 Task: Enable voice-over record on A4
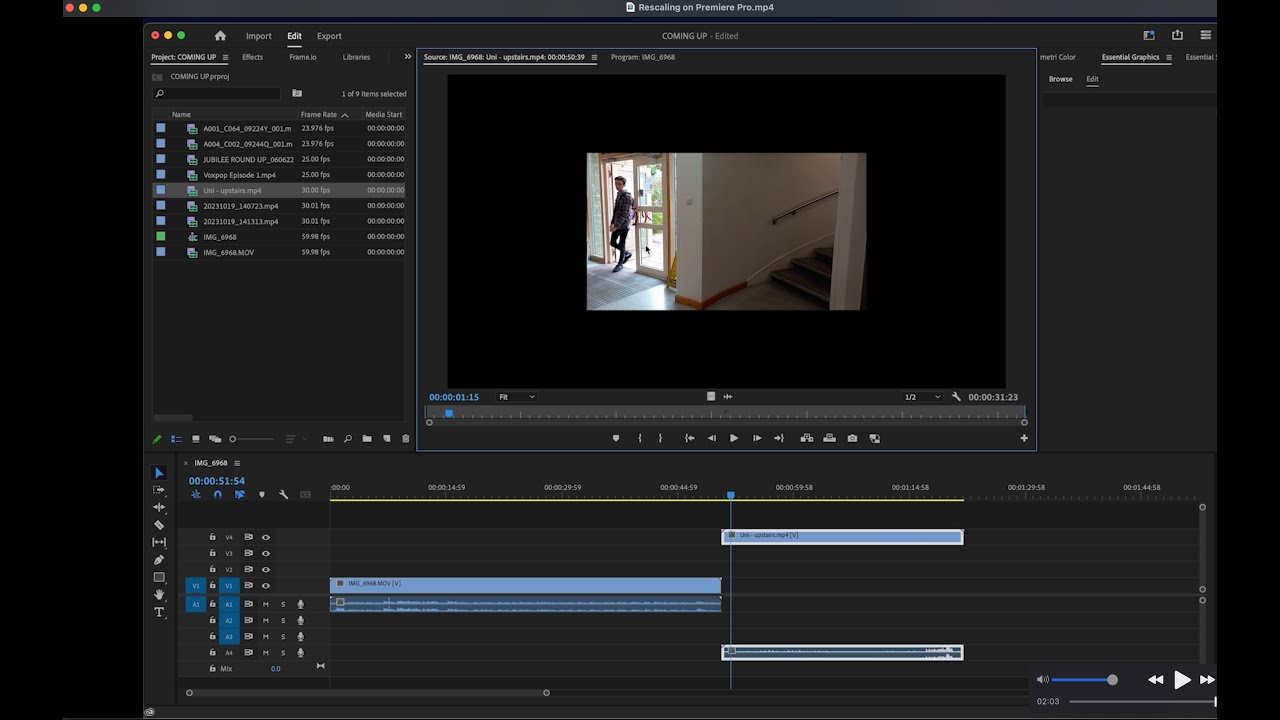click(x=300, y=653)
